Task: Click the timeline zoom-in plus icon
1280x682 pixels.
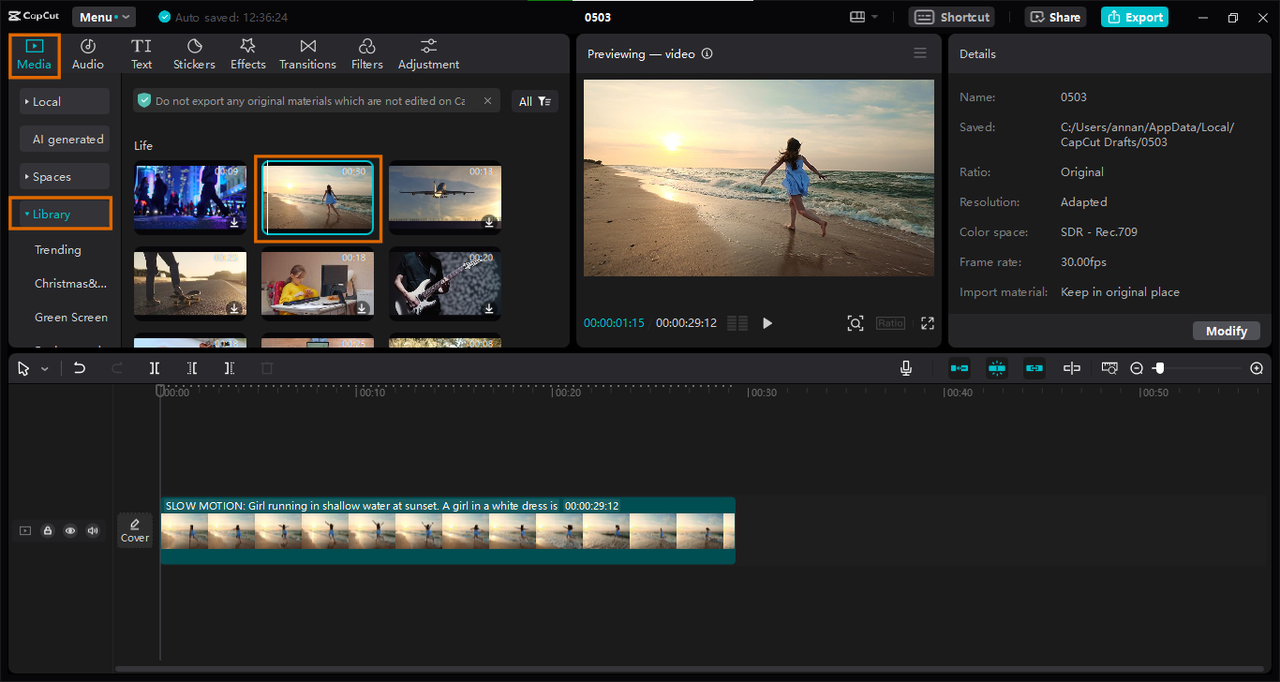Action: coord(1257,368)
